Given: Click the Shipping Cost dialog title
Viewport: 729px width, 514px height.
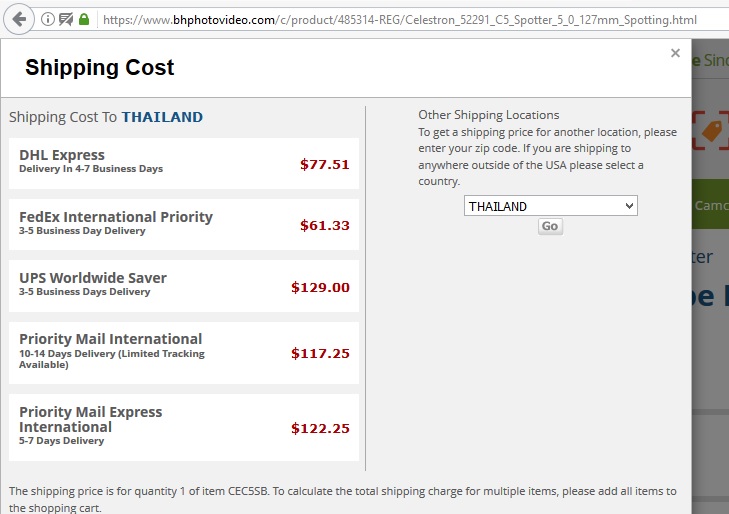Looking at the screenshot, I should tap(100, 68).
